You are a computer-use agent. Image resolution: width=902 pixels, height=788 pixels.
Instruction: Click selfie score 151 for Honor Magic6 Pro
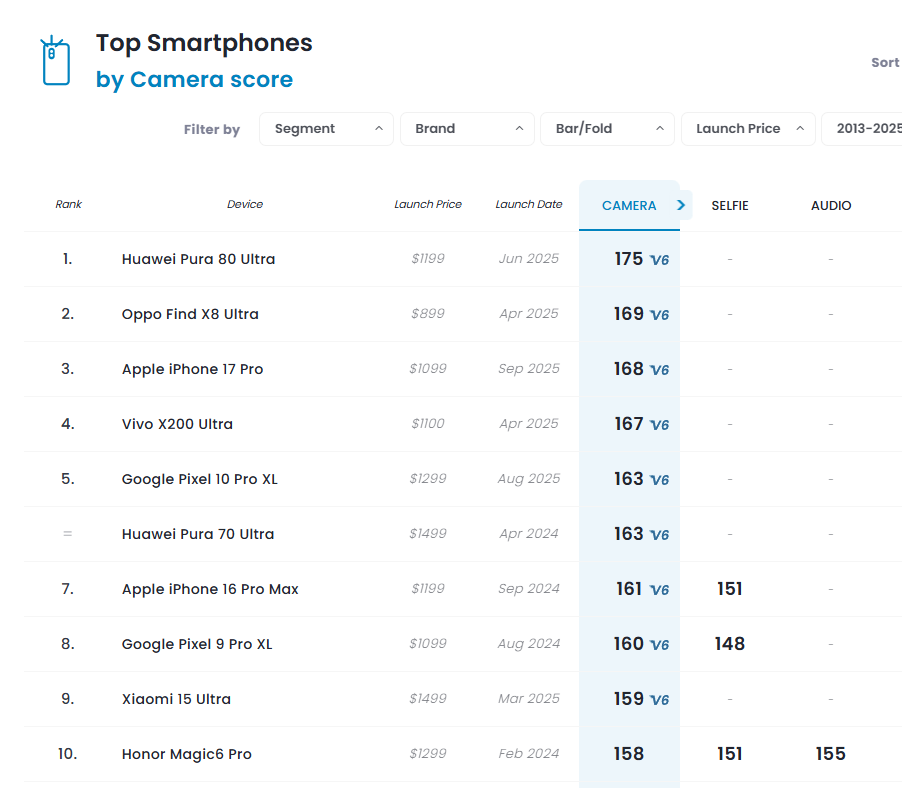729,753
